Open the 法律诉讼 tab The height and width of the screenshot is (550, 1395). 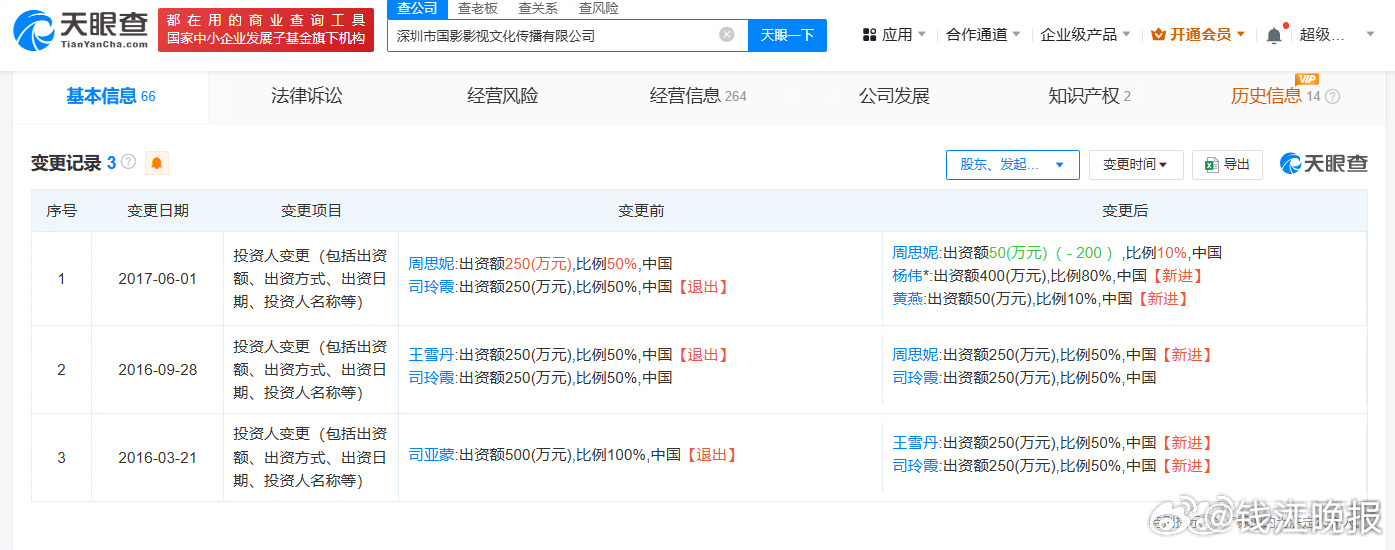[x=306, y=97]
